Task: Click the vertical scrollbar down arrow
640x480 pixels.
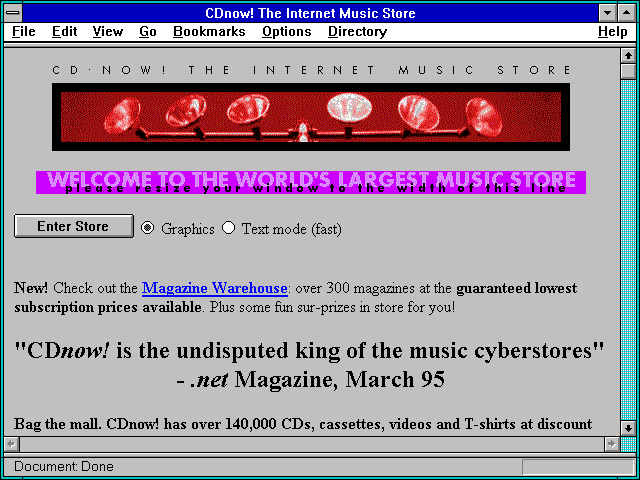Action: click(627, 428)
